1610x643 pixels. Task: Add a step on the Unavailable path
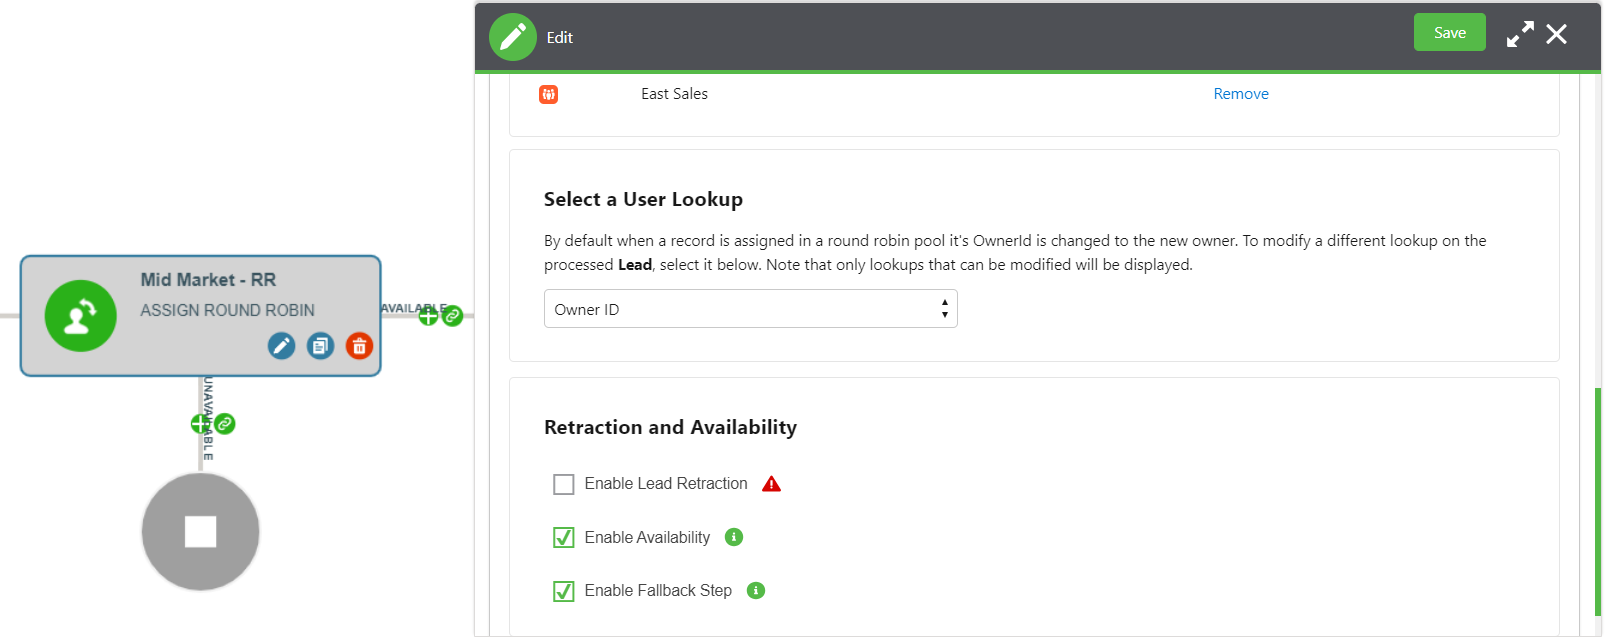(200, 424)
